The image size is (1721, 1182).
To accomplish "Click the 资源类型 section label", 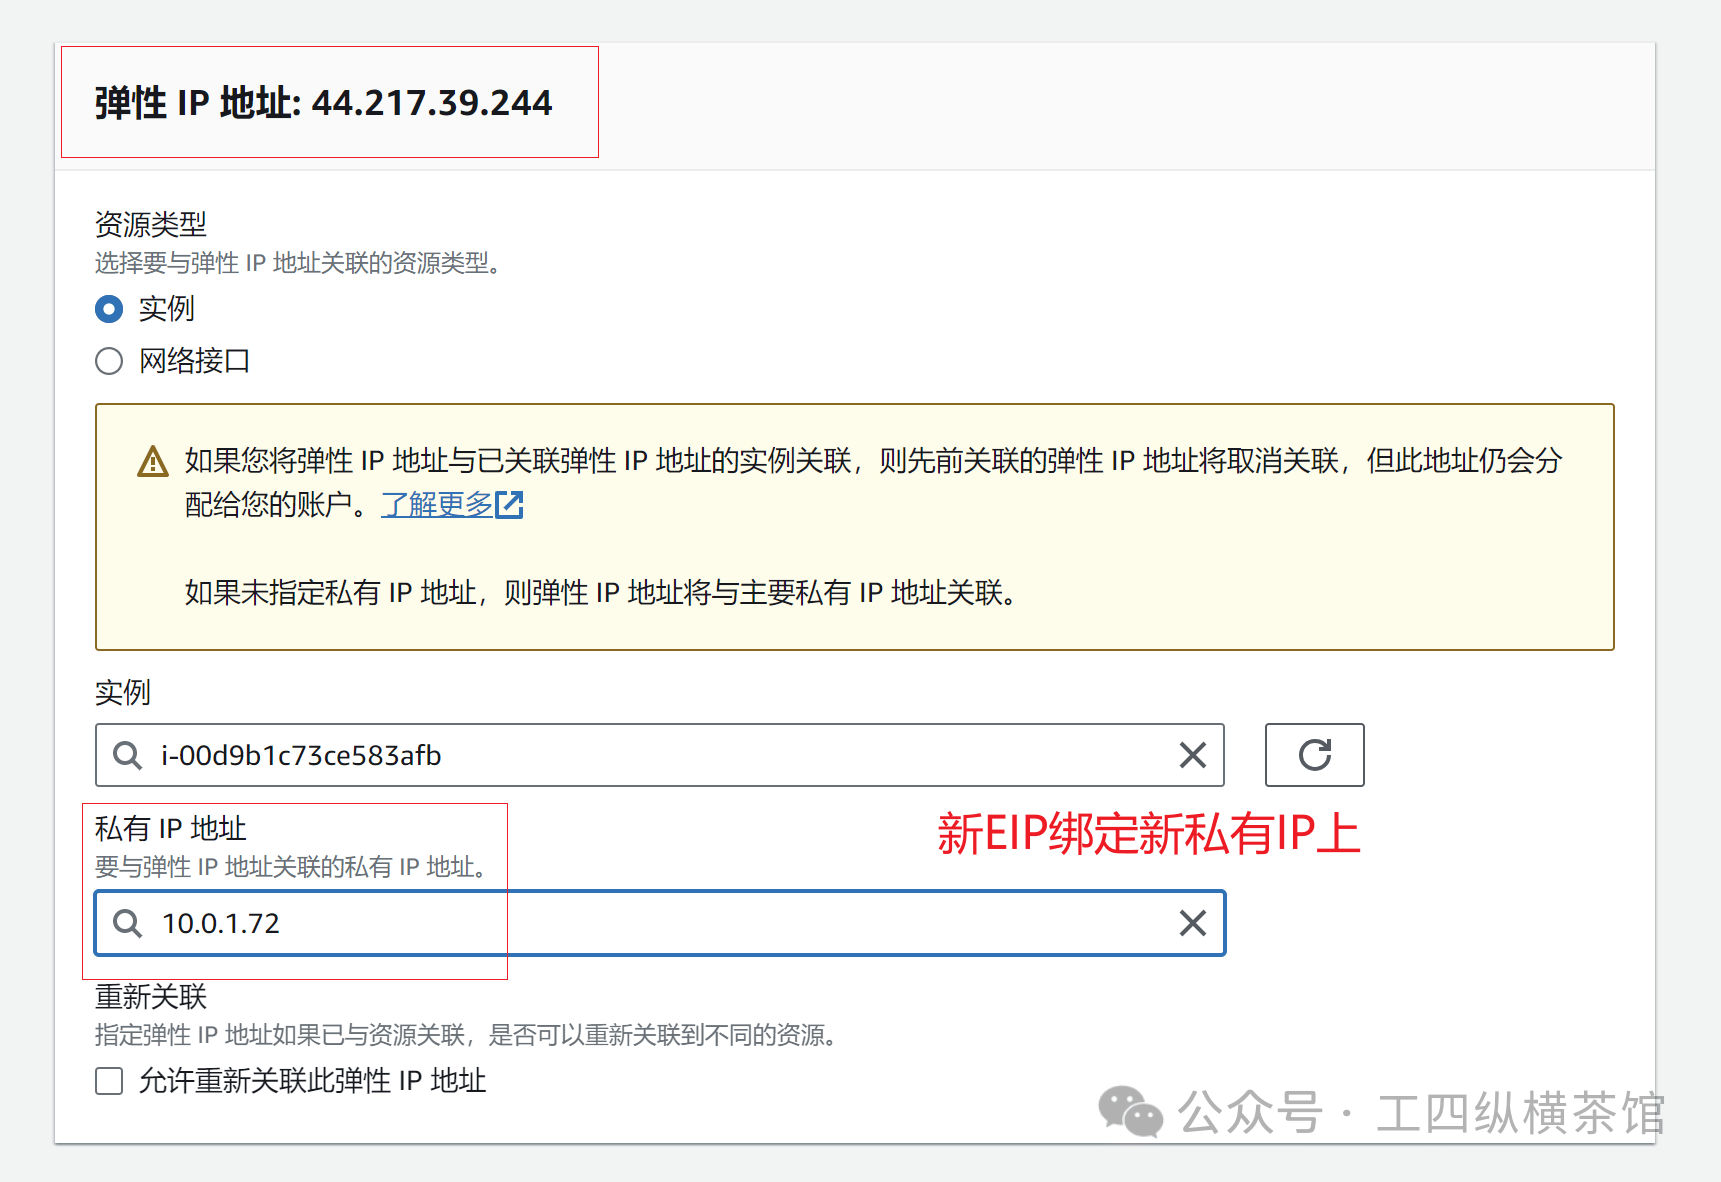I will click(150, 224).
